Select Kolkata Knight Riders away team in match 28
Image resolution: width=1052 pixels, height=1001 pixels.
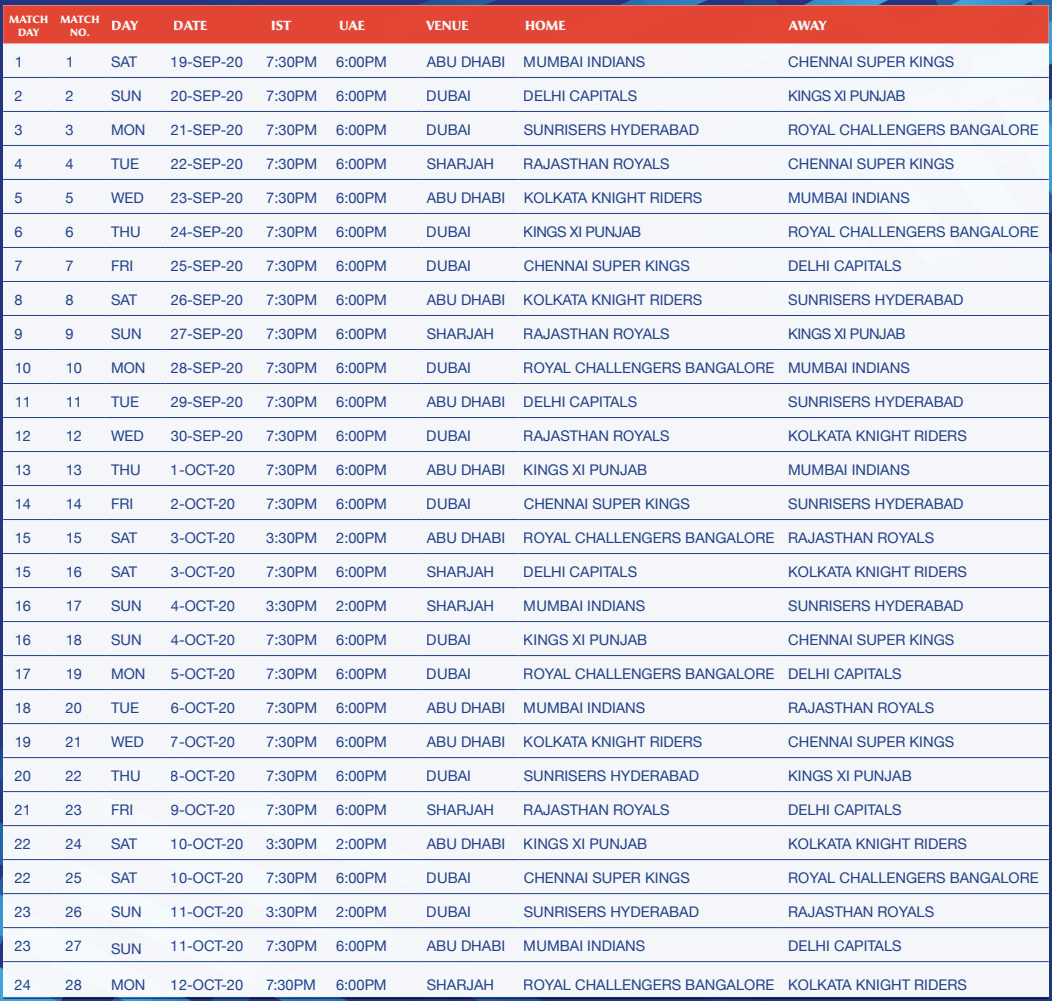point(877,985)
